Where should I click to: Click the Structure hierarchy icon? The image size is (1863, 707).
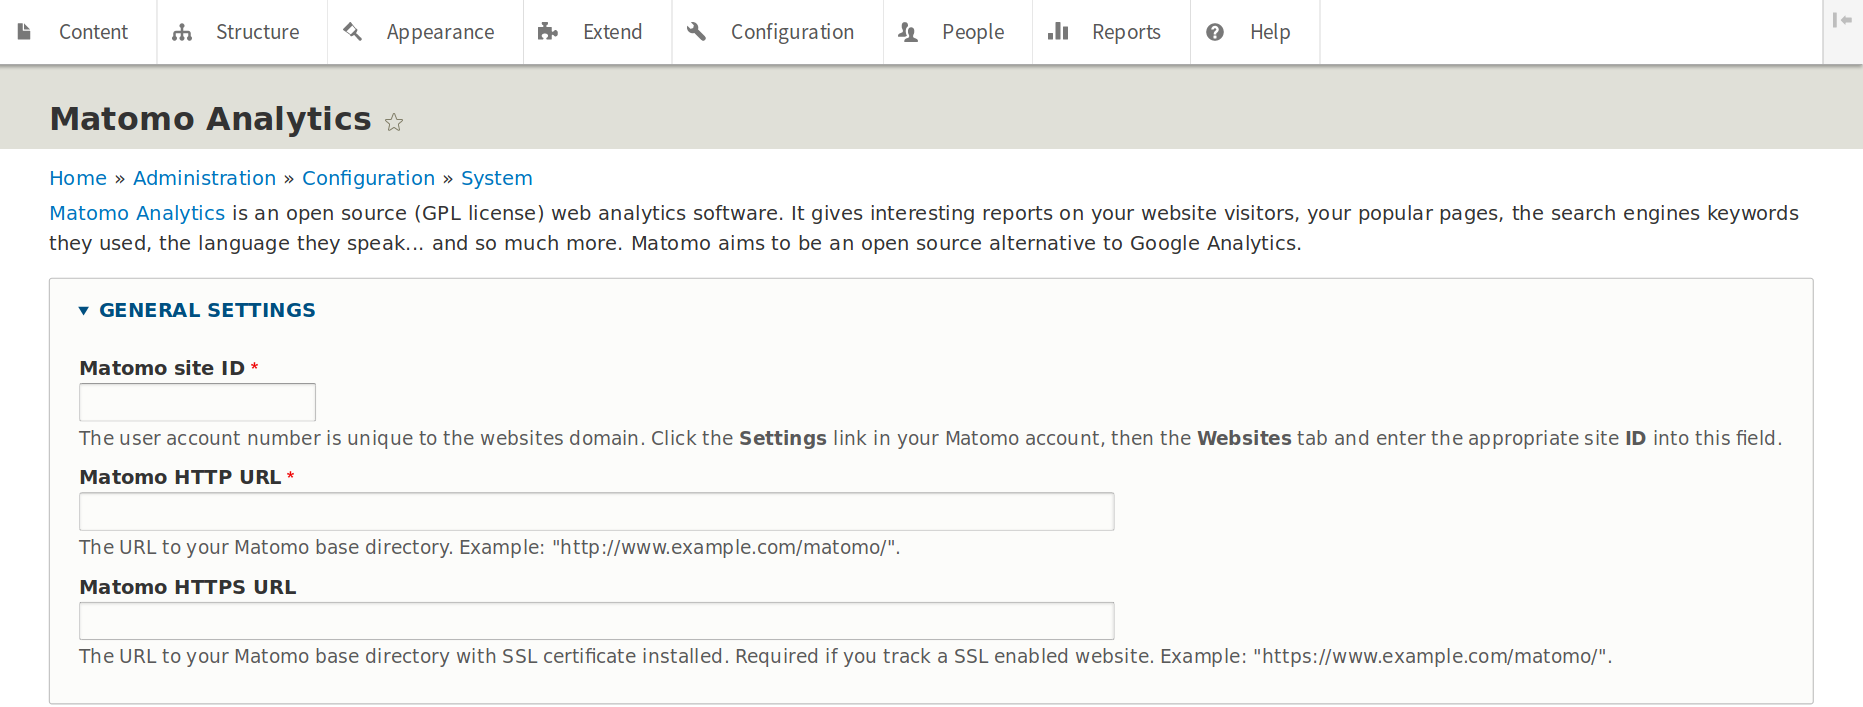click(x=182, y=32)
